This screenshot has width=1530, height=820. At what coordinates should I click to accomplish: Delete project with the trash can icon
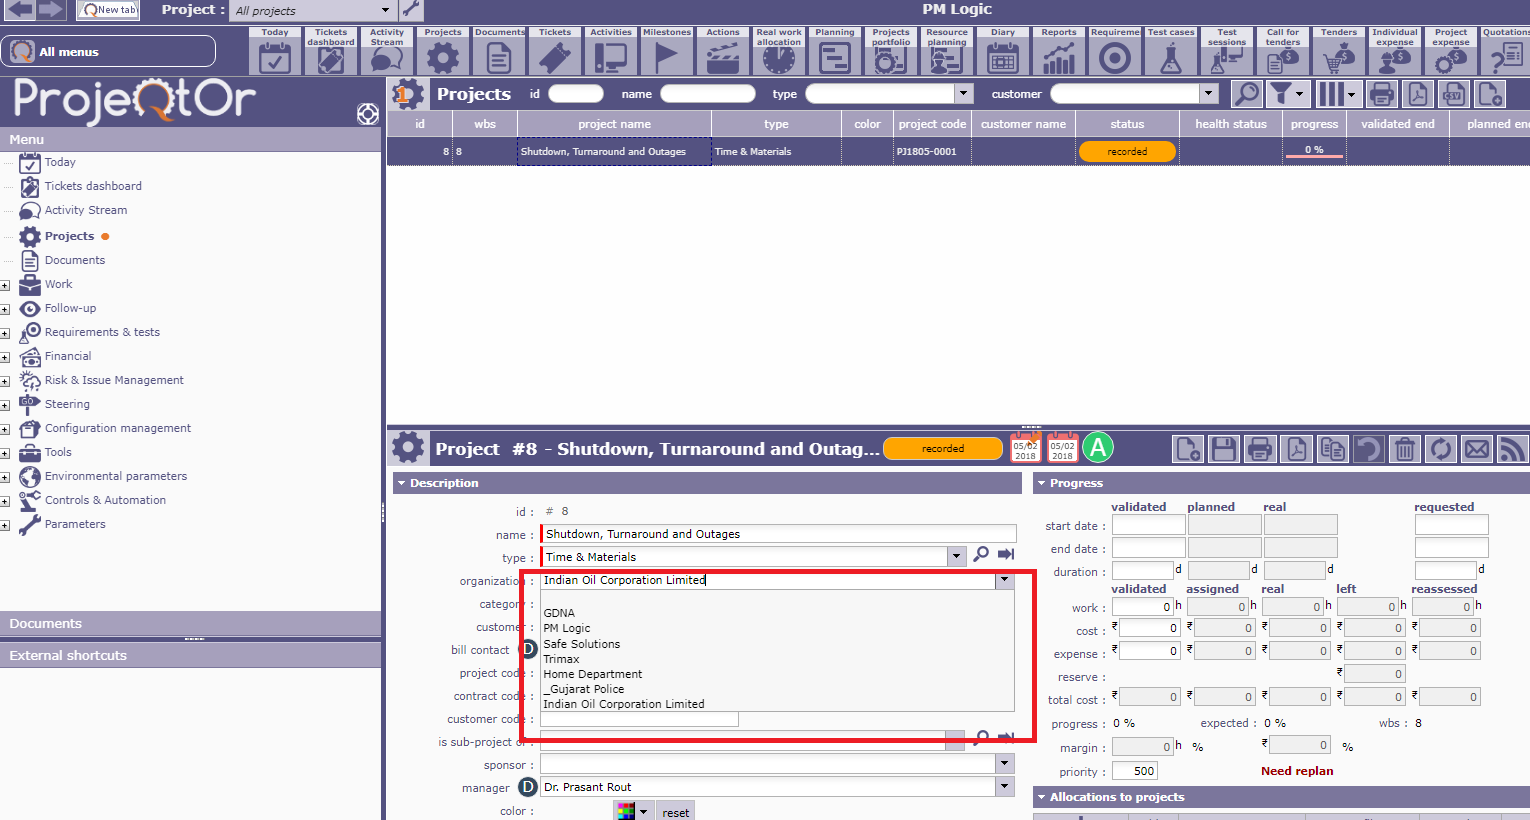point(1404,449)
